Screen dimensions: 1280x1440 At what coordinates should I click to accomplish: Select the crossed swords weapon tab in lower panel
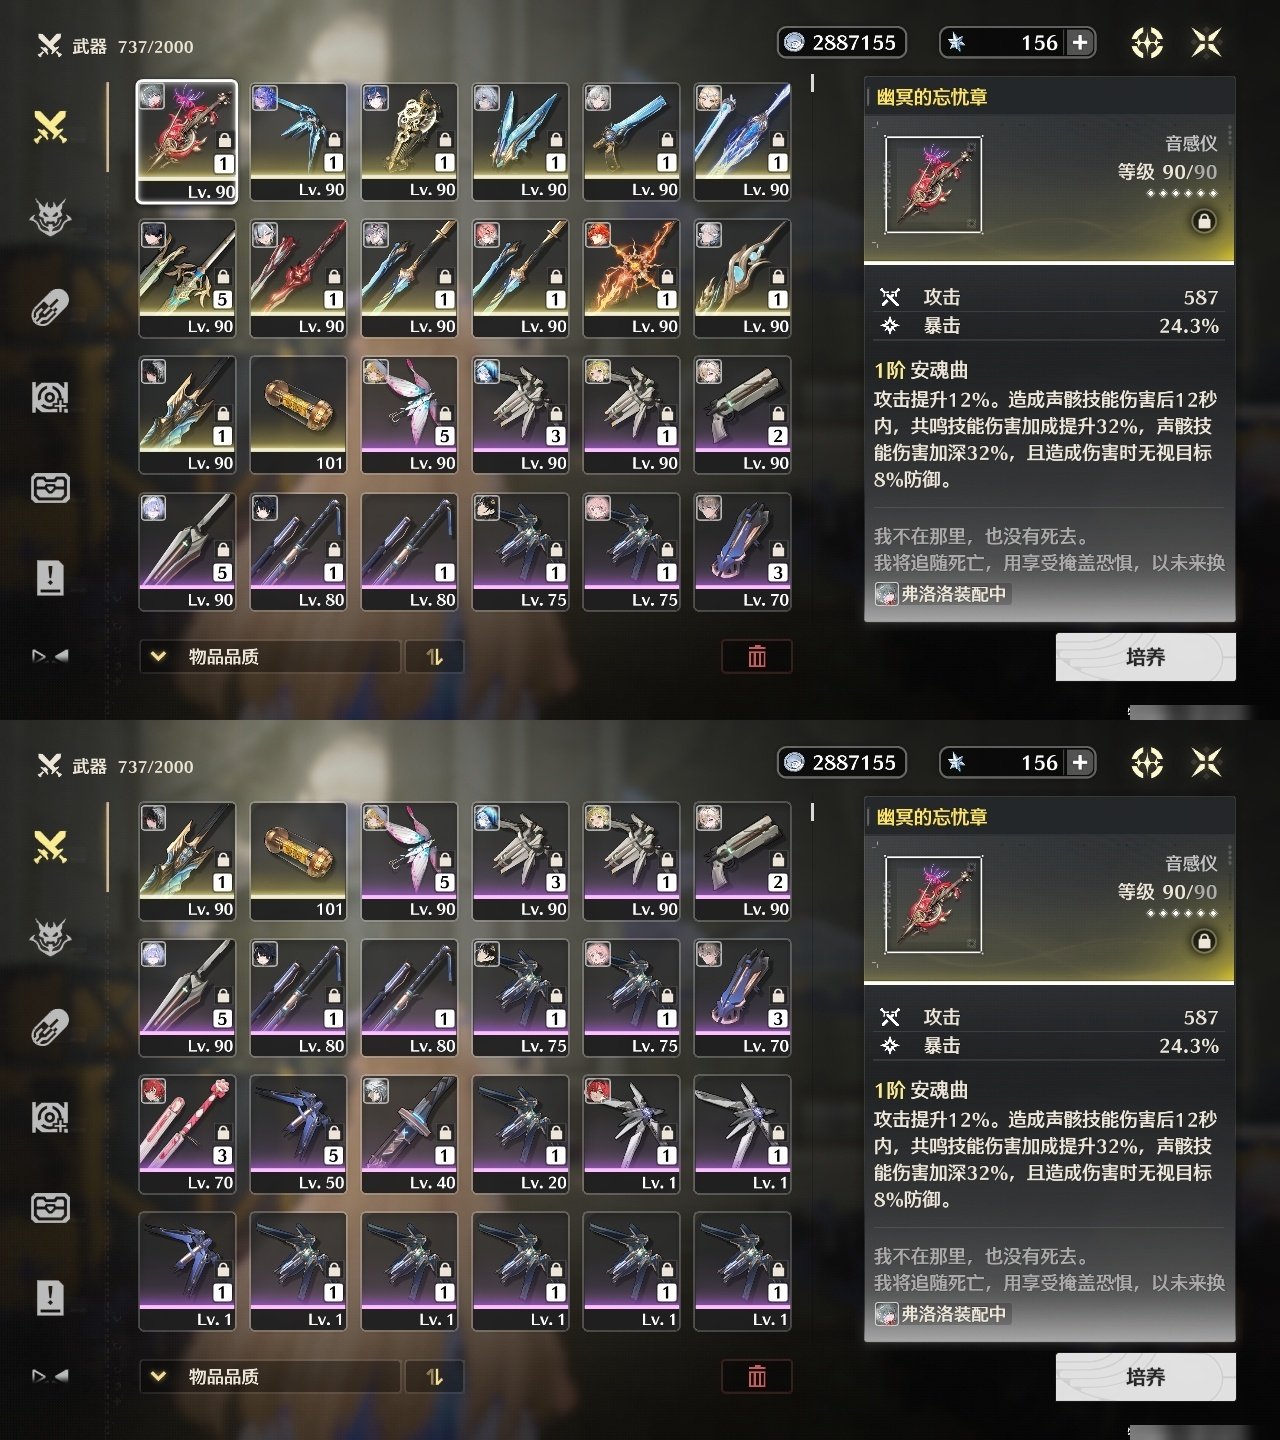50,848
